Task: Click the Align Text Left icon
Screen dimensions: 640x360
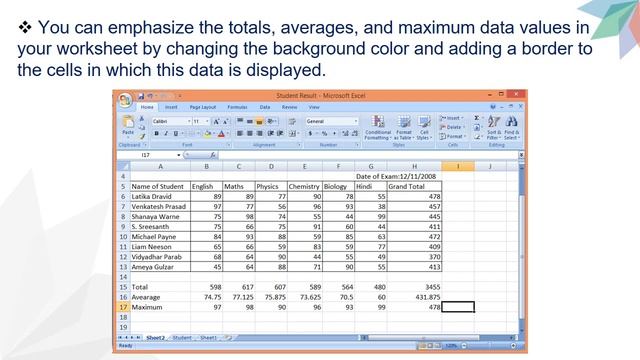Action: point(240,133)
